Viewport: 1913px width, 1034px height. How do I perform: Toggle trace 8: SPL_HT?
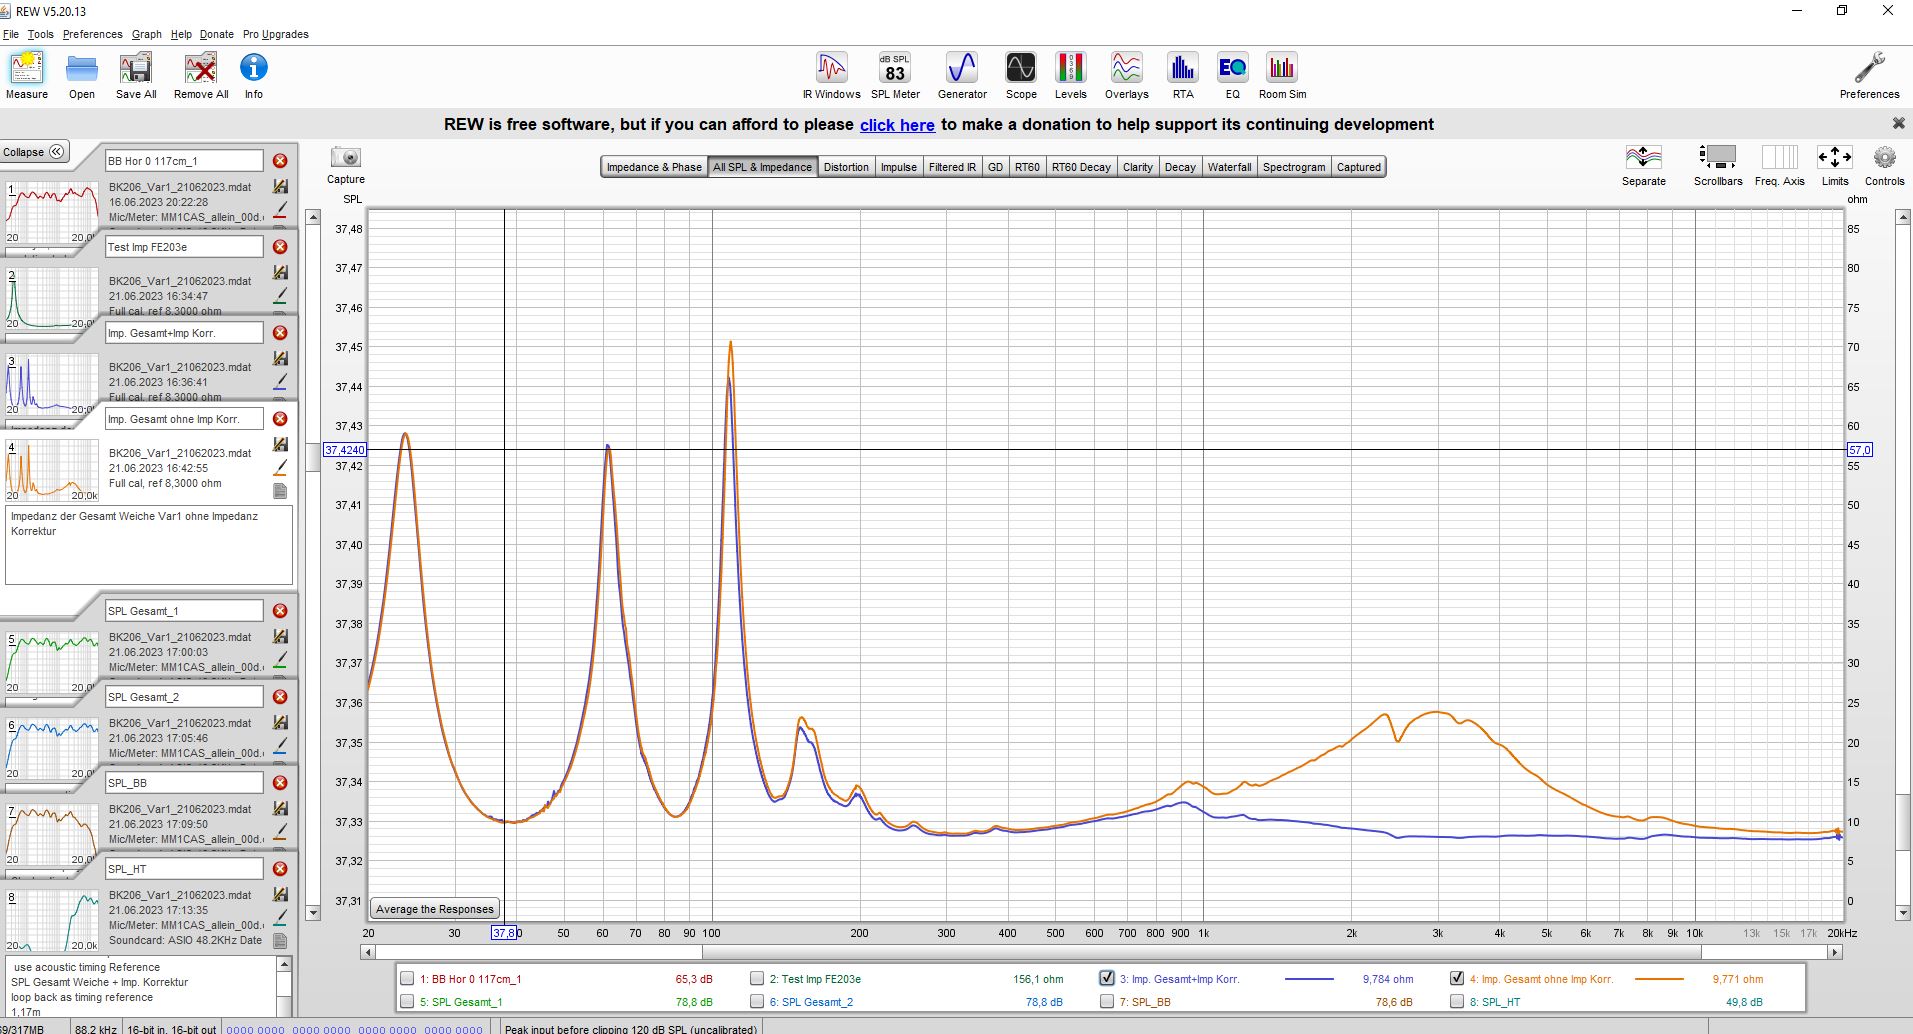(1457, 1001)
